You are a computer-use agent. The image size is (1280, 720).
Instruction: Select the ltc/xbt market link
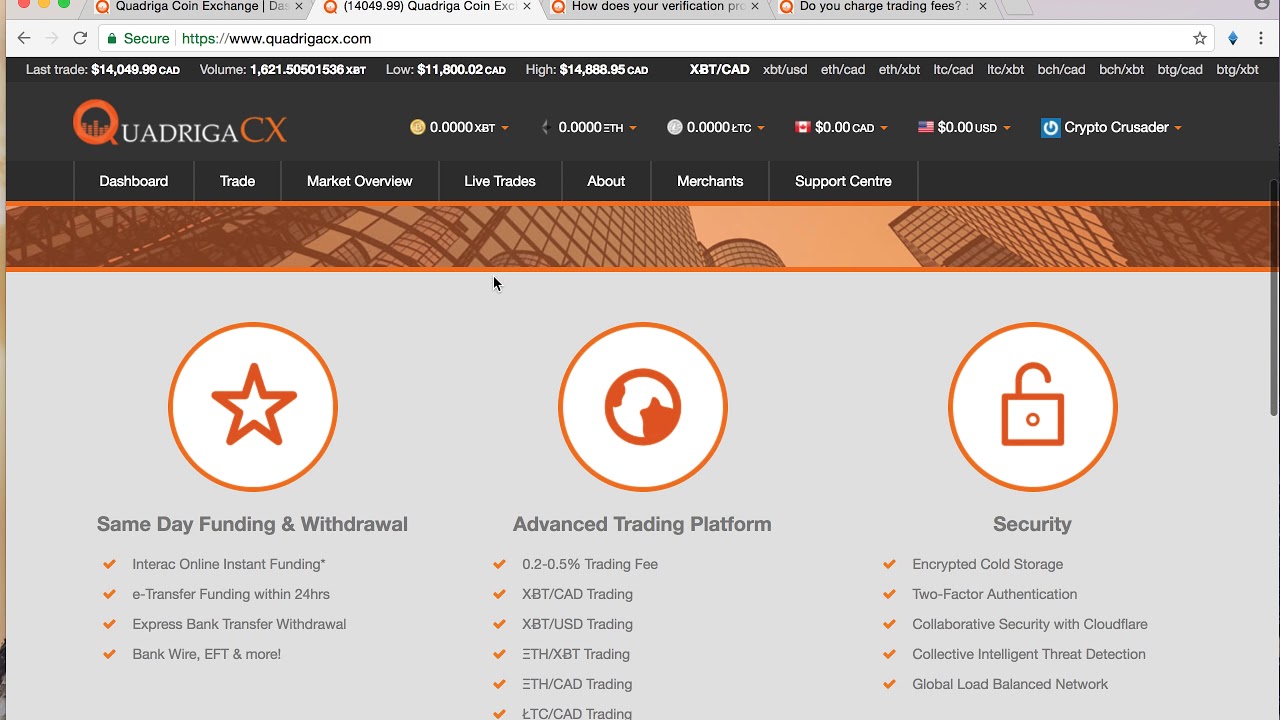click(x=1006, y=69)
